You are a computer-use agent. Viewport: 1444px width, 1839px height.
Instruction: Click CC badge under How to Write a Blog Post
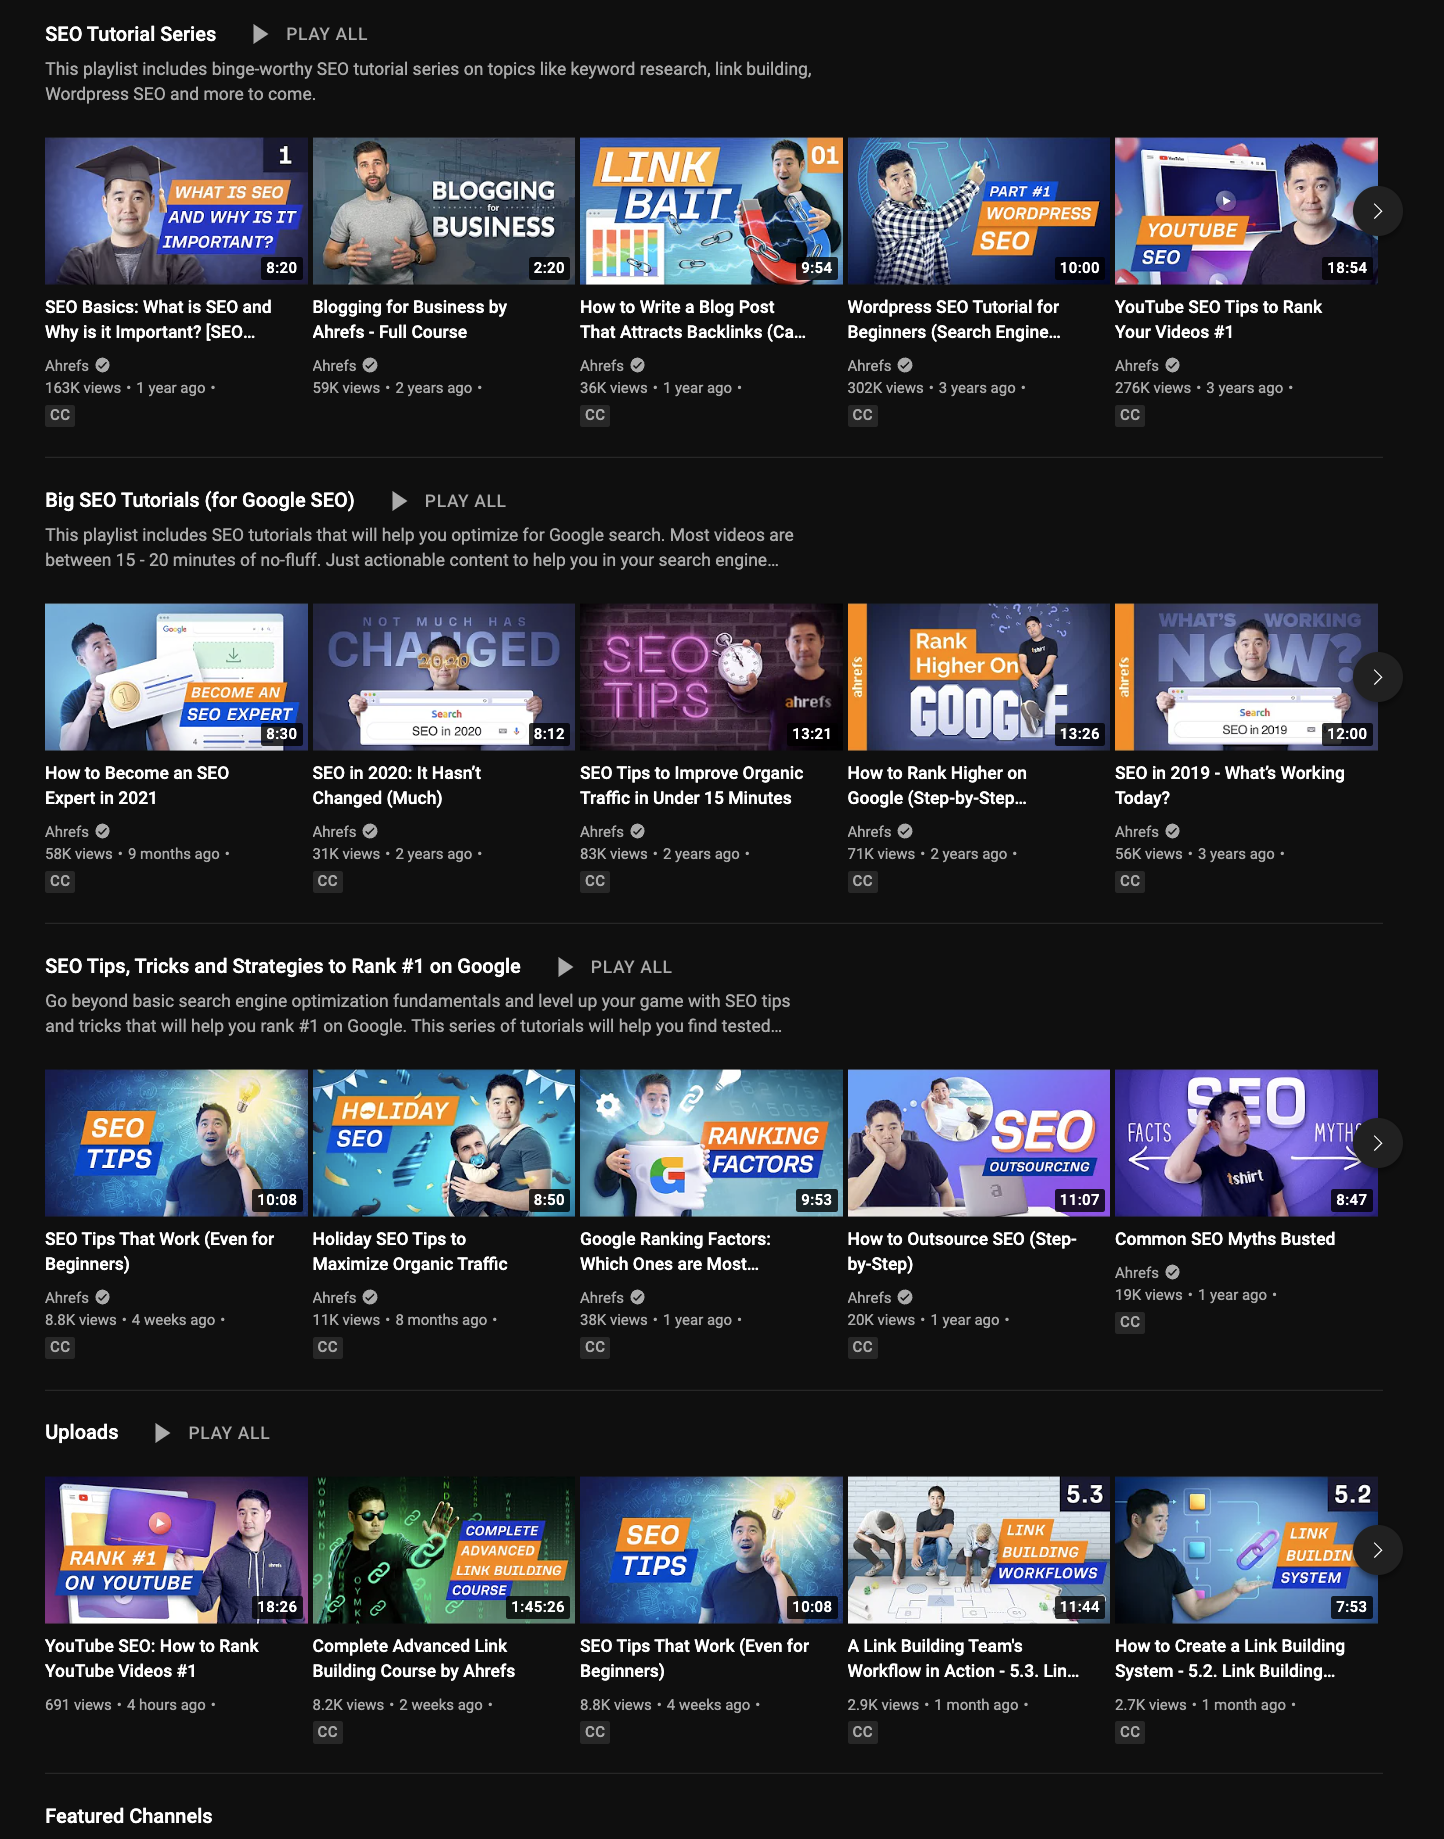point(595,415)
